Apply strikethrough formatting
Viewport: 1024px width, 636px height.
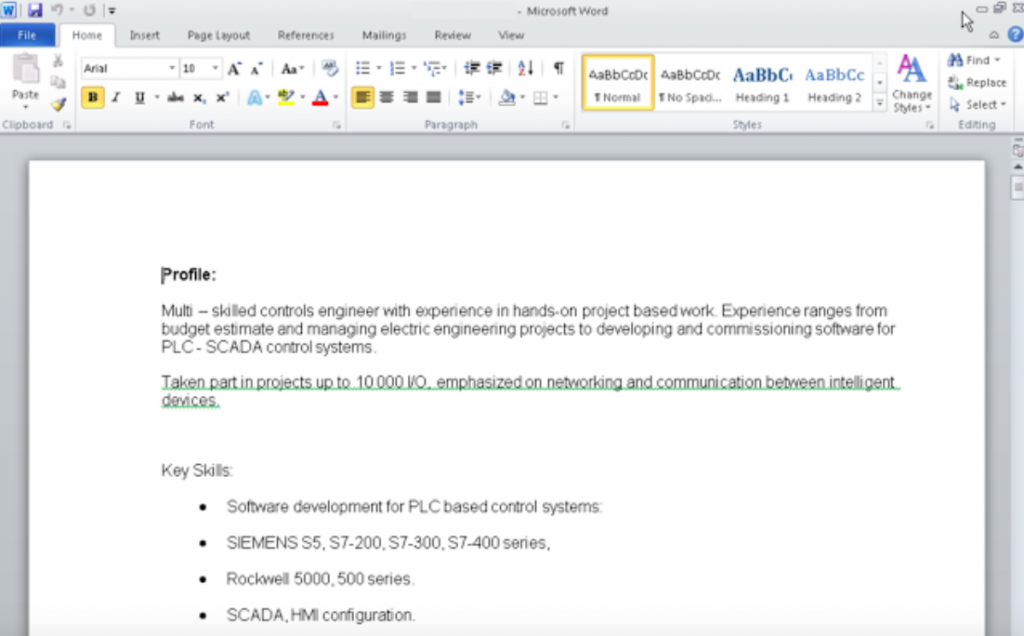[x=175, y=98]
